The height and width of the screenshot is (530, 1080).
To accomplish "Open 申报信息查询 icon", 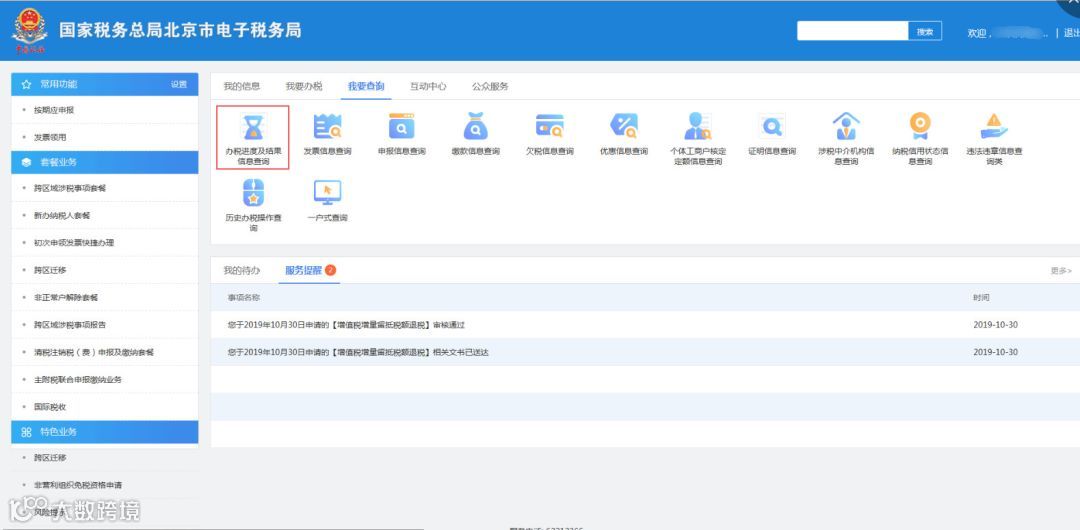I will (402, 127).
